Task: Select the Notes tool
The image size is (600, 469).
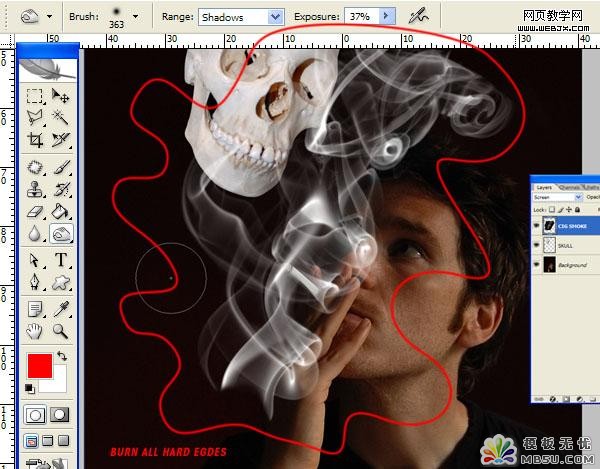Action: [34, 309]
